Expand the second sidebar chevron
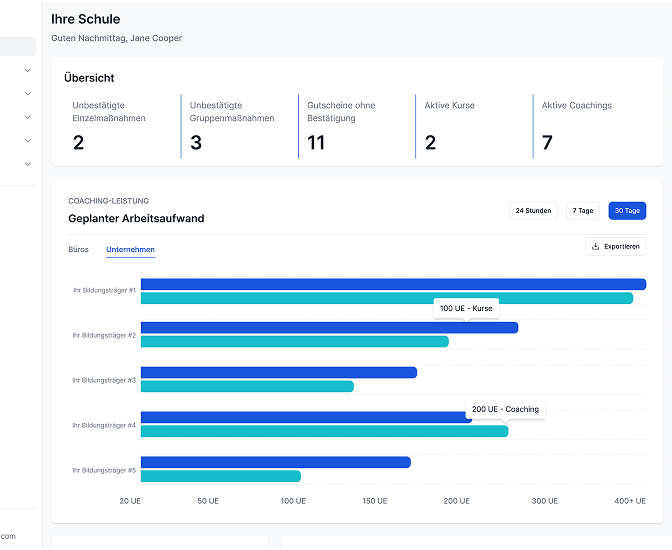Image resolution: width=672 pixels, height=550 pixels. click(27, 93)
